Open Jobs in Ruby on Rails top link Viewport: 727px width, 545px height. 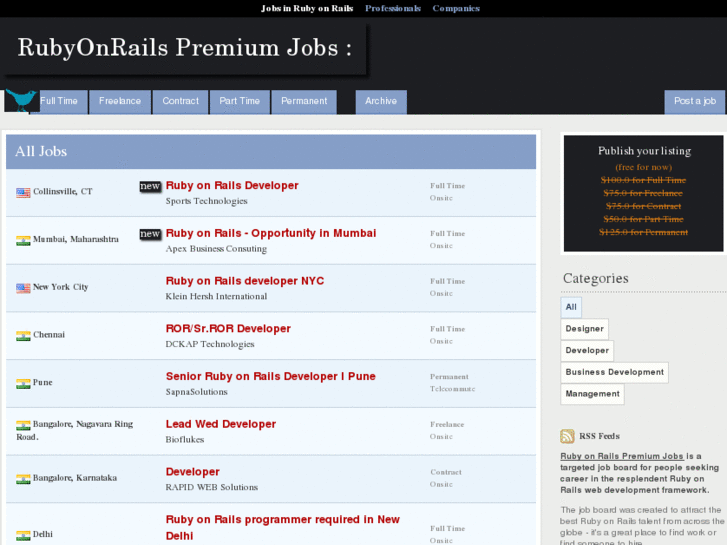click(307, 8)
